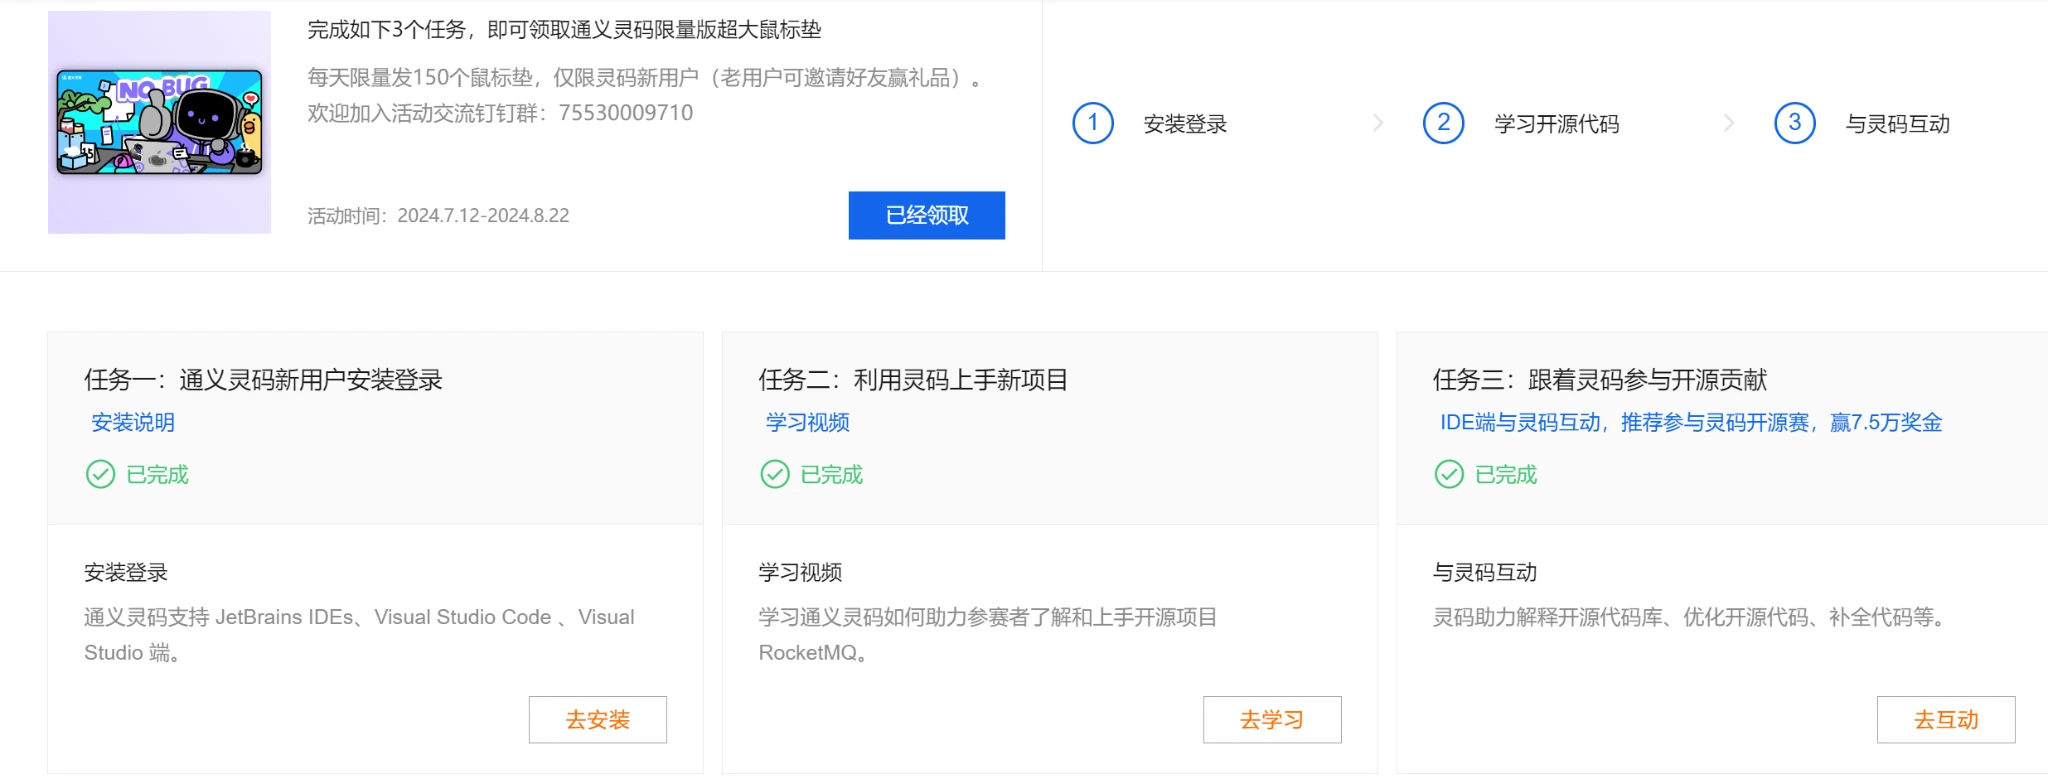This screenshot has width=2048, height=784.
Task: Click the step 1 circle icon
Action: [1093, 123]
